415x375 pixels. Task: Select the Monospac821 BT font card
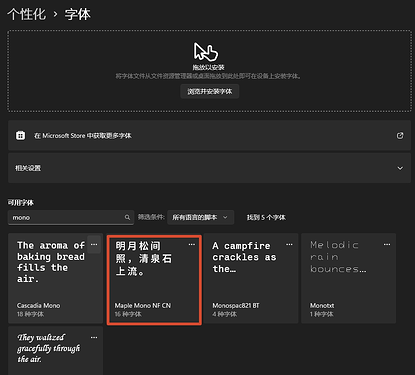click(x=251, y=278)
